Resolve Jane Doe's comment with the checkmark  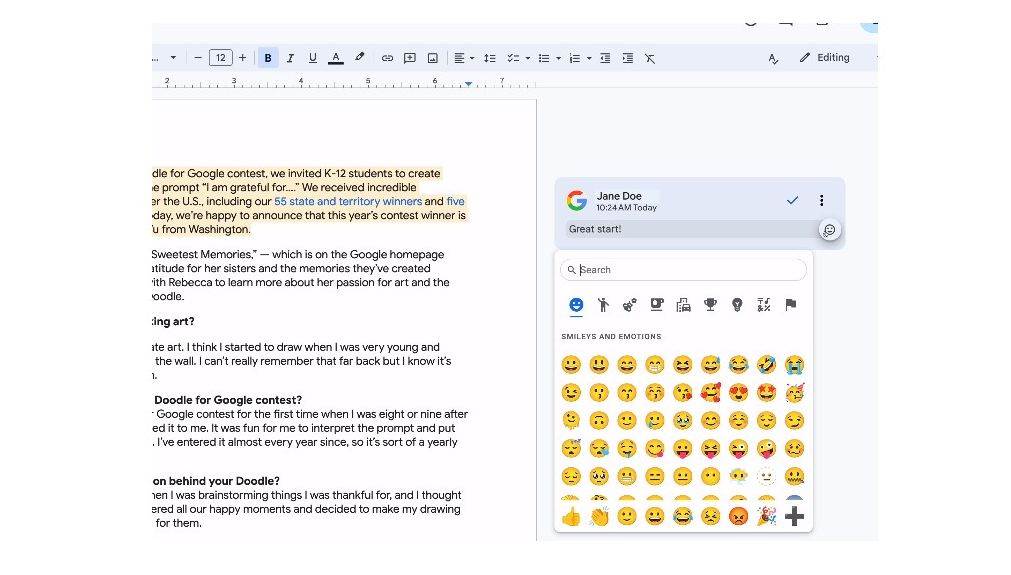point(792,200)
